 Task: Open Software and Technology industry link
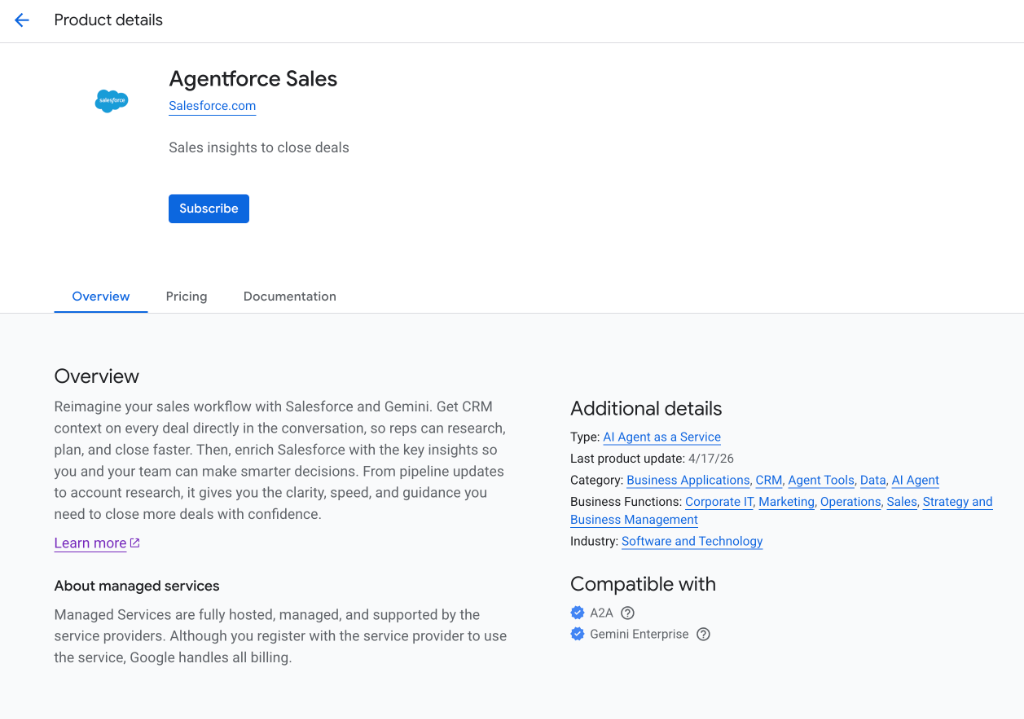(692, 541)
